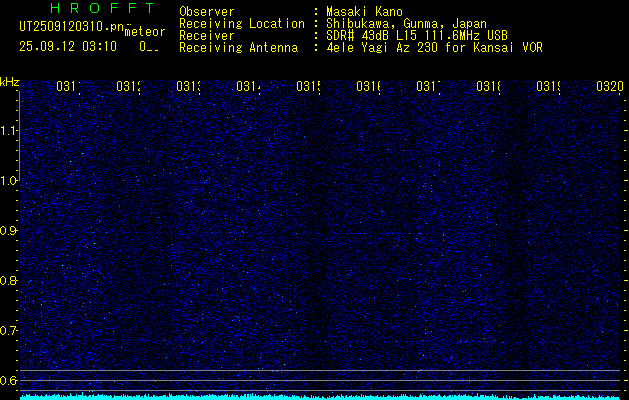Click the 0314 time marker

pyautogui.click(x=248, y=86)
